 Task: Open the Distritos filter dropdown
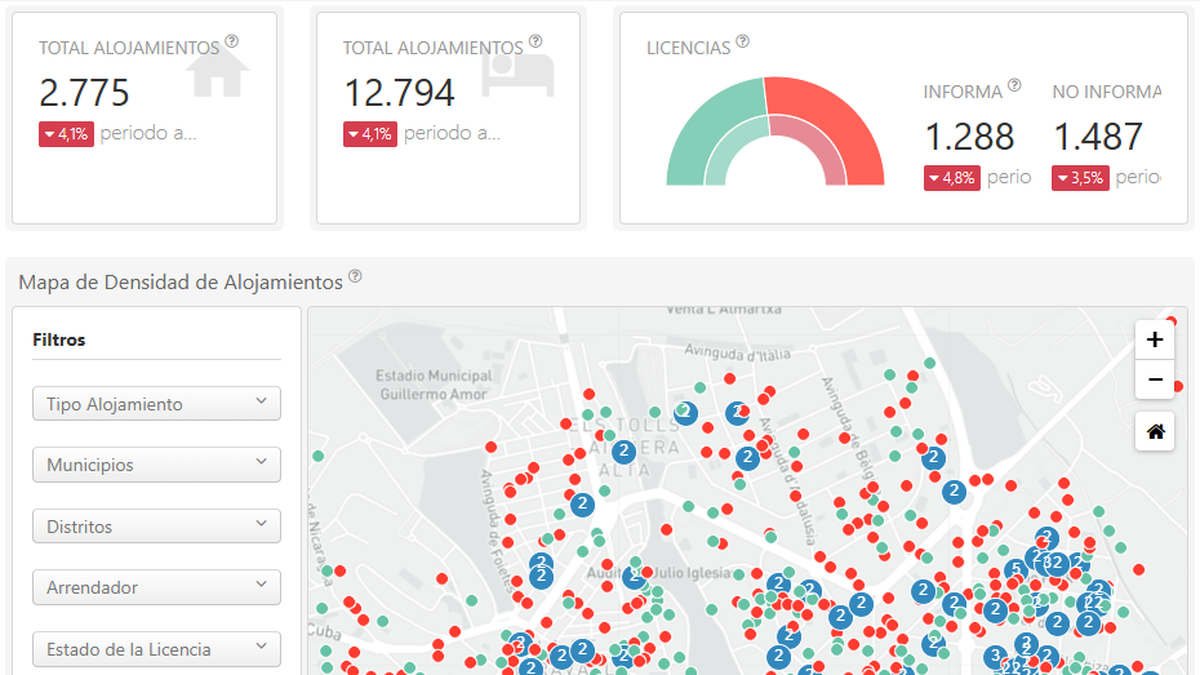pyautogui.click(x=157, y=527)
